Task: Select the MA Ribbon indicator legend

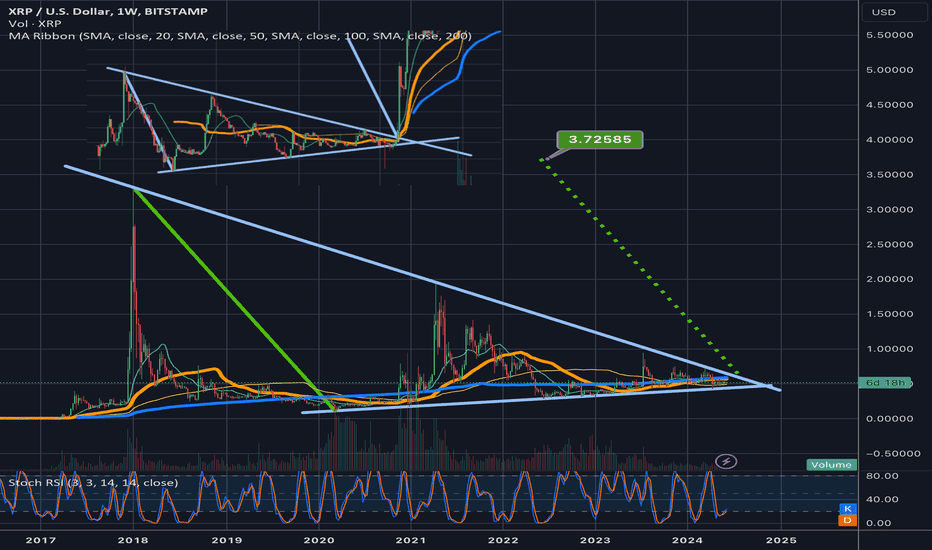Action: [240, 36]
